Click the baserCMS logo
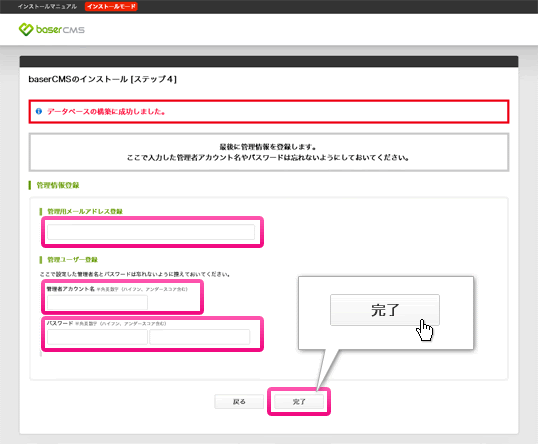The width and height of the screenshot is (538, 444). 51,30
